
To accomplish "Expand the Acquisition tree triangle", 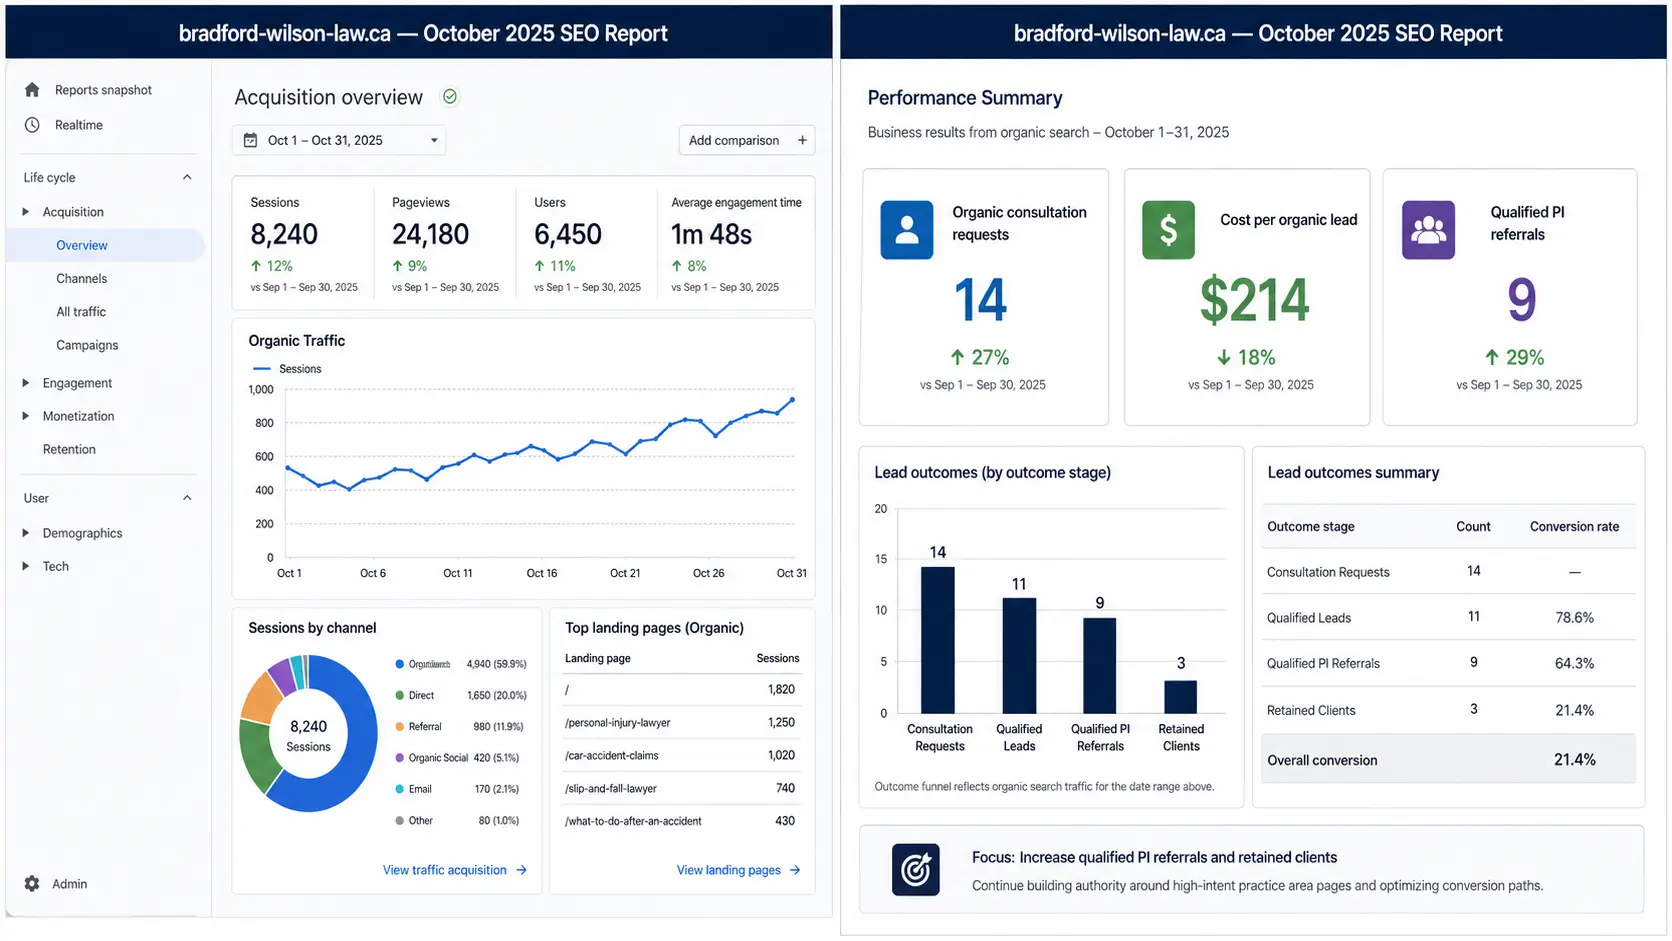I will pyautogui.click(x=26, y=212).
